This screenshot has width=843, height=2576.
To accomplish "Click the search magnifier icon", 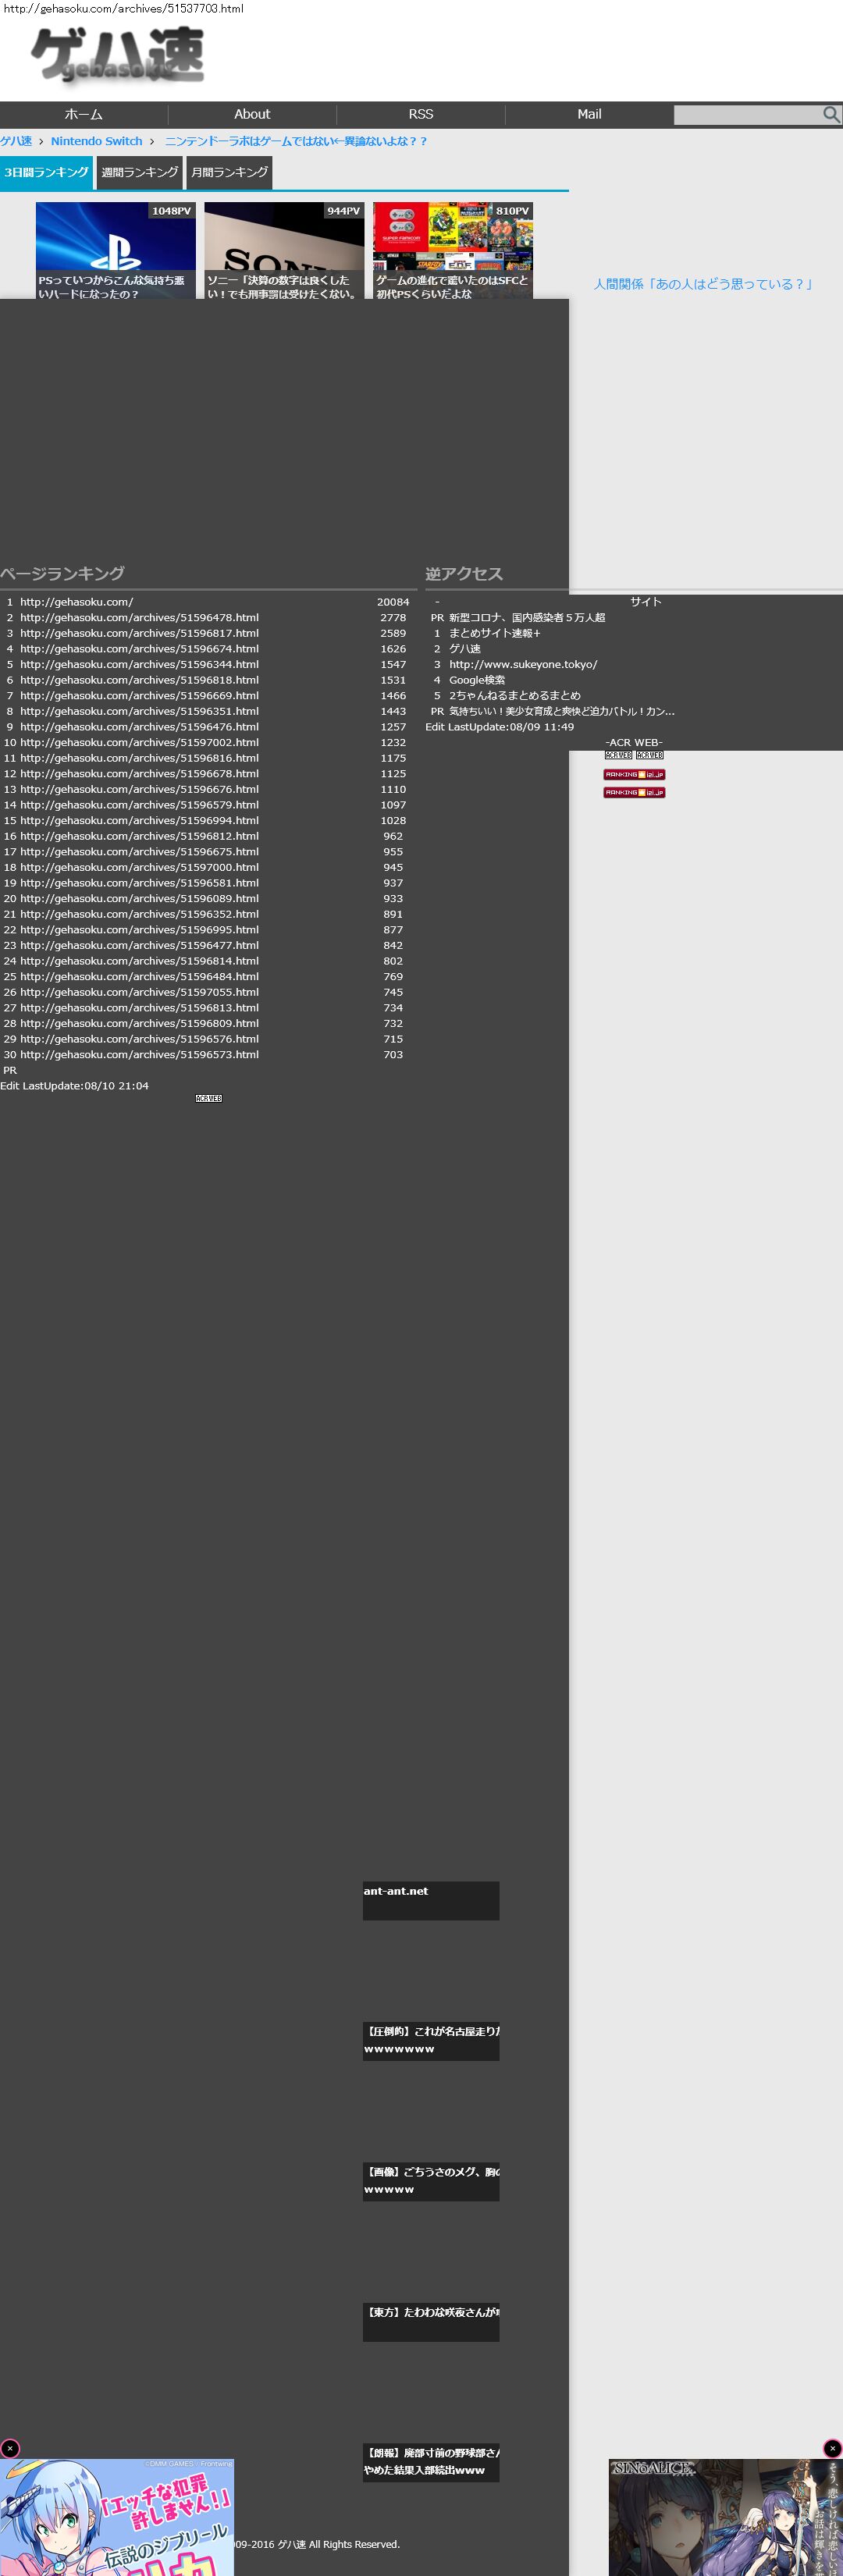I will point(831,115).
